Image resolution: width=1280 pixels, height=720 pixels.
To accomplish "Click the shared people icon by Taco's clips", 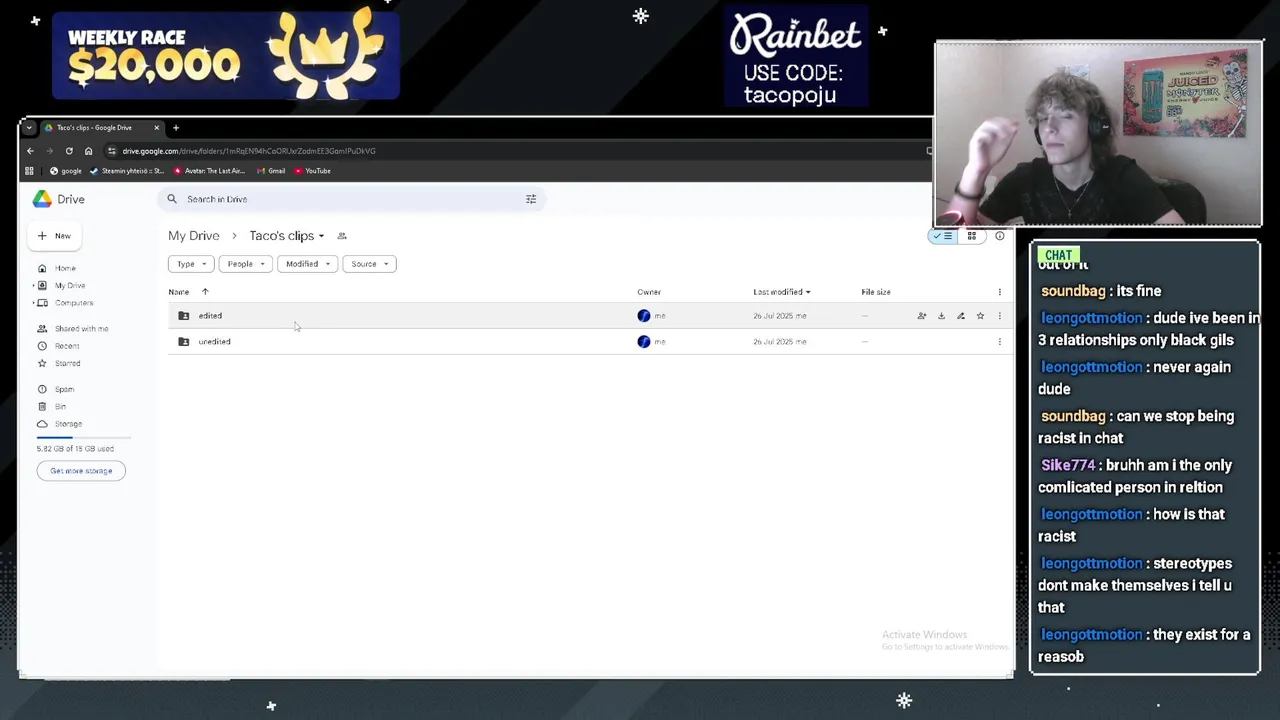I will pyautogui.click(x=342, y=236).
